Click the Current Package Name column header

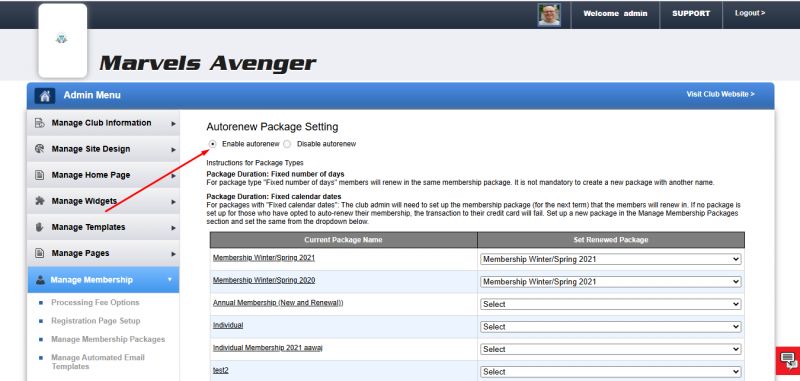[x=343, y=240]
